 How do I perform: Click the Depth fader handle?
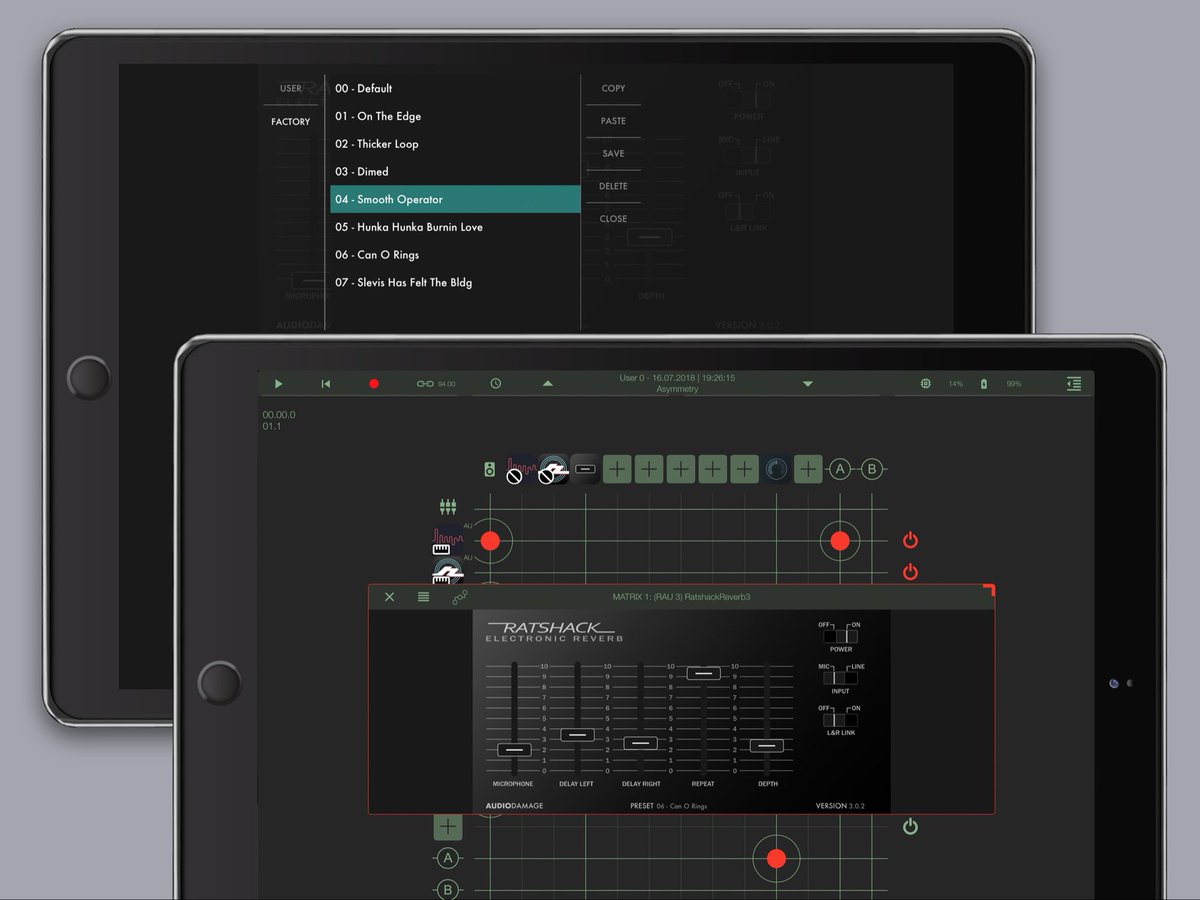tap(767, 745)
